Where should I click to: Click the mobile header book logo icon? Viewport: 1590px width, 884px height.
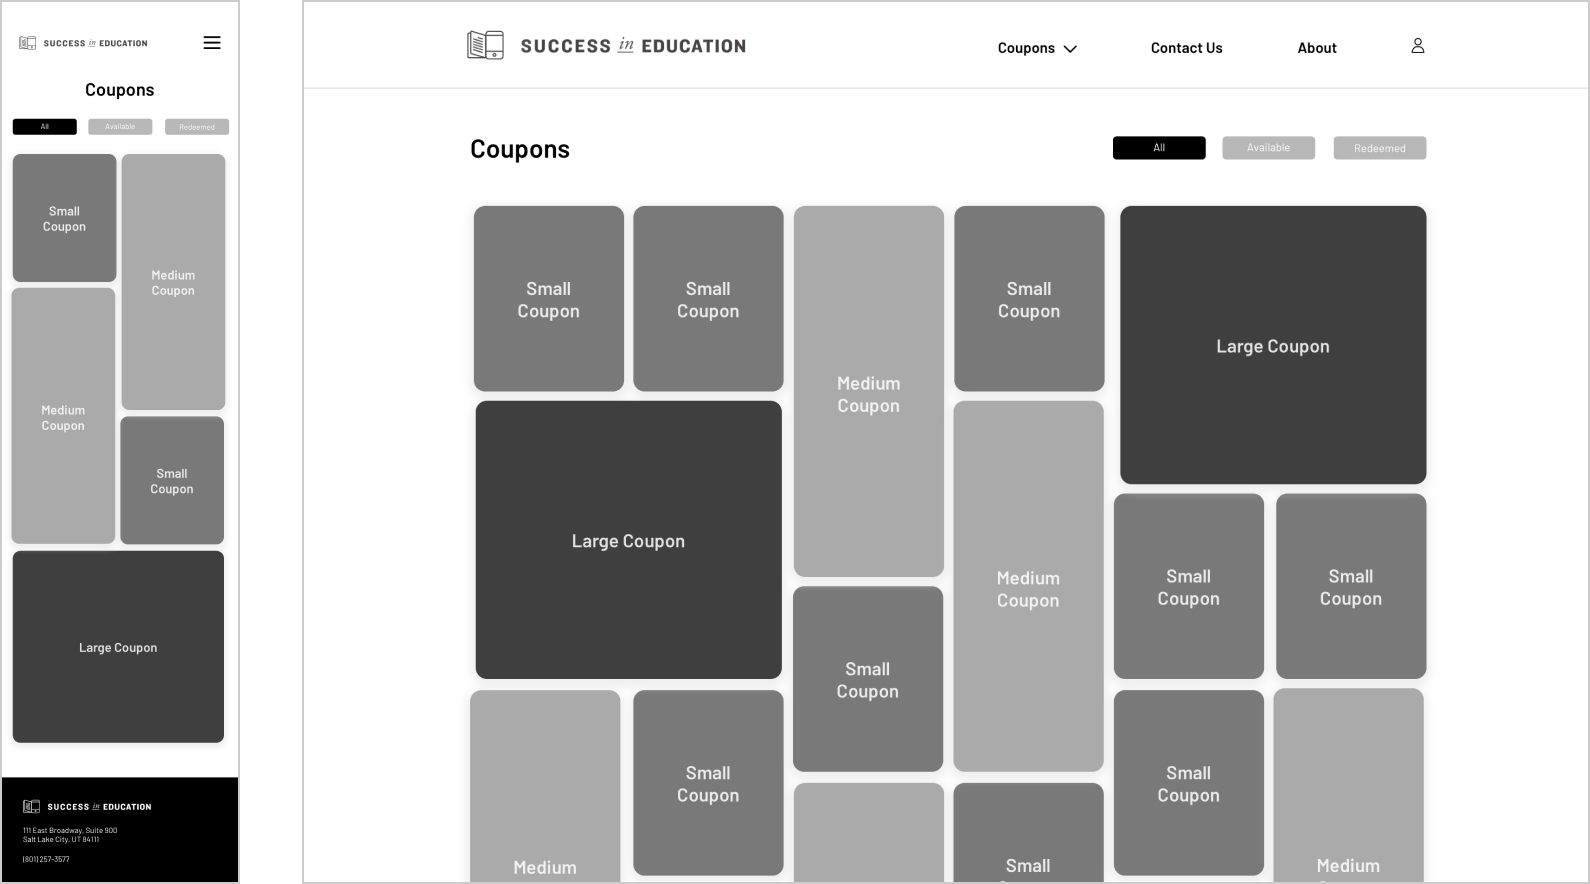28,43
